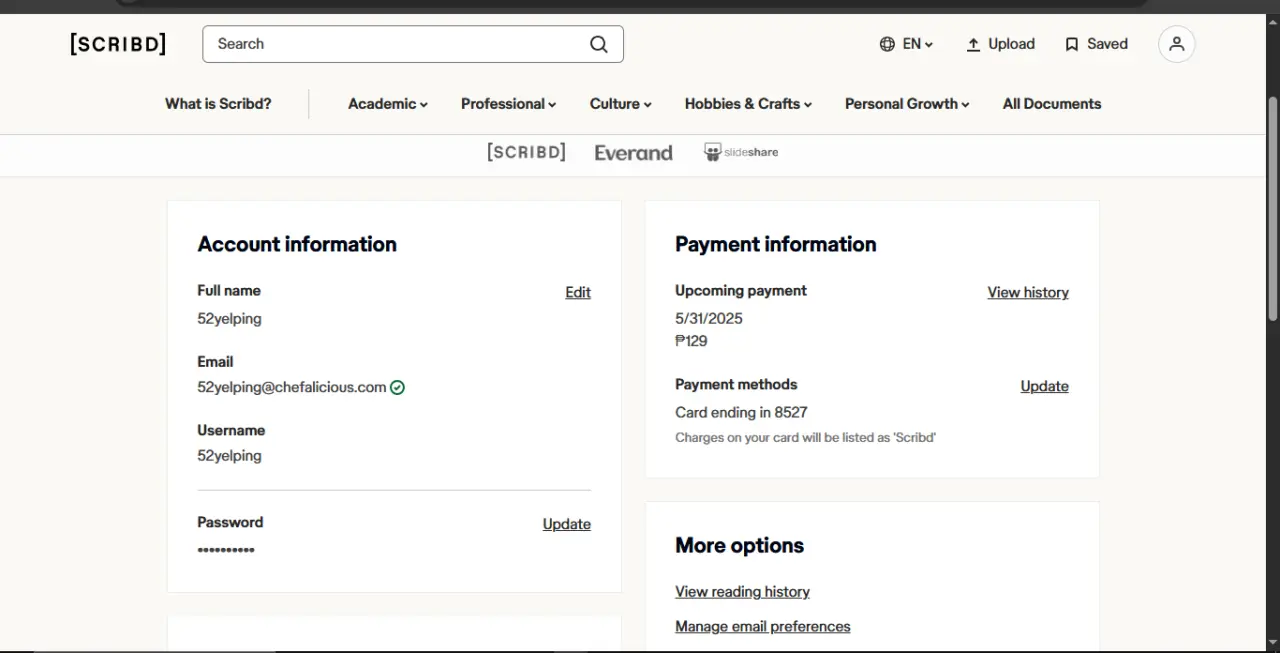Image resolution: width=1280 pixels, height=653 pixels.
Task: Click the search magnifier icon
Action: pos(598,44)
